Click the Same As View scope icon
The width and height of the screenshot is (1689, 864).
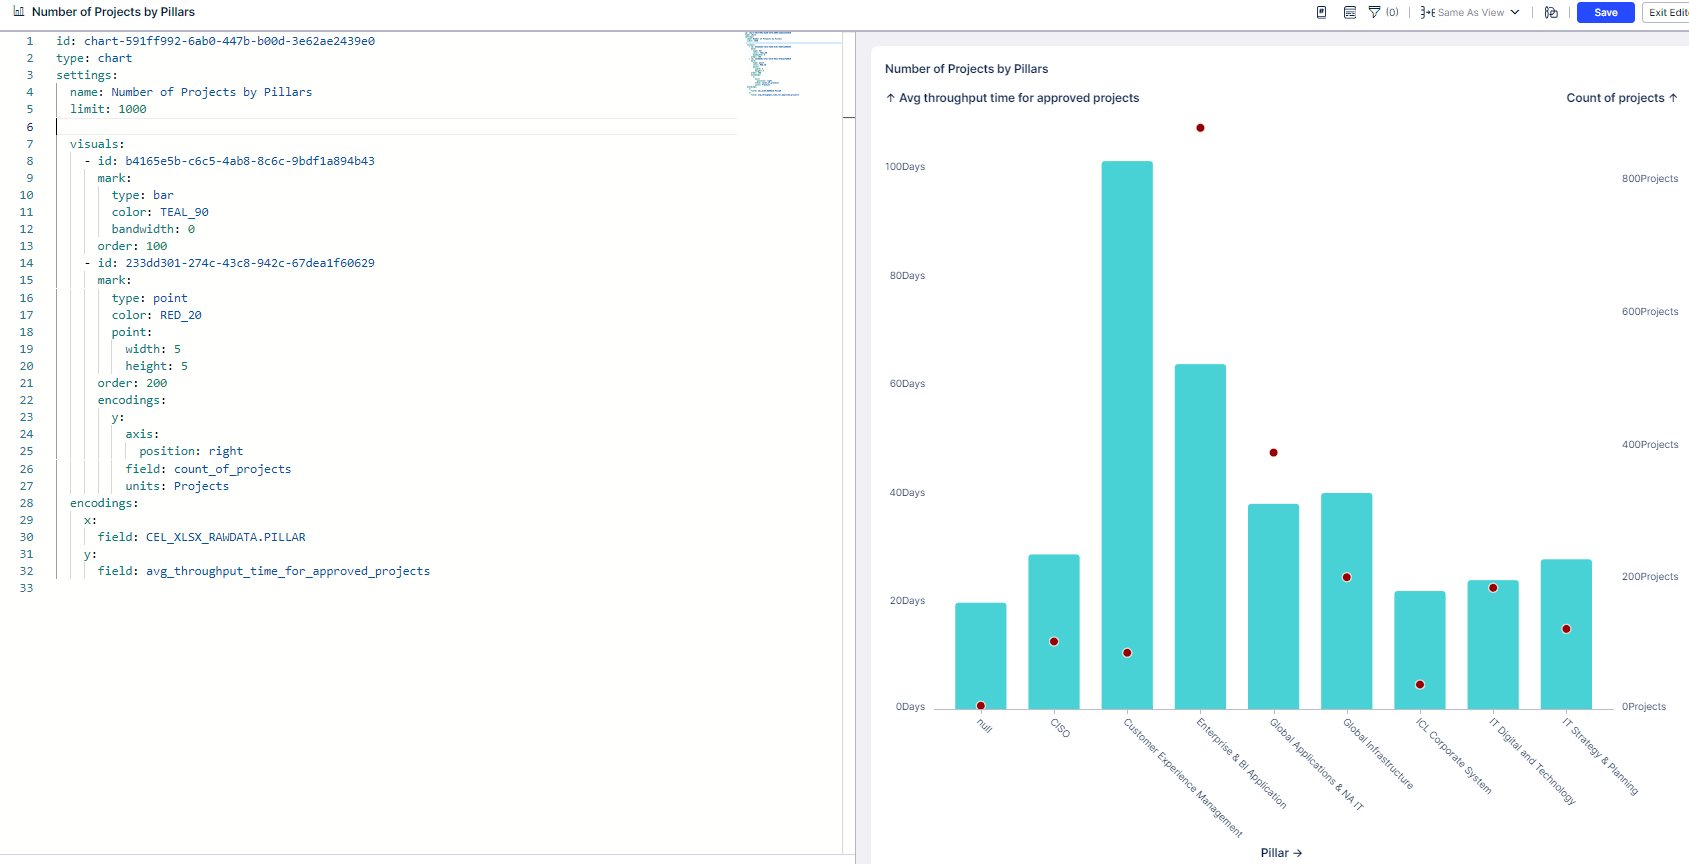click(1427, 12)
